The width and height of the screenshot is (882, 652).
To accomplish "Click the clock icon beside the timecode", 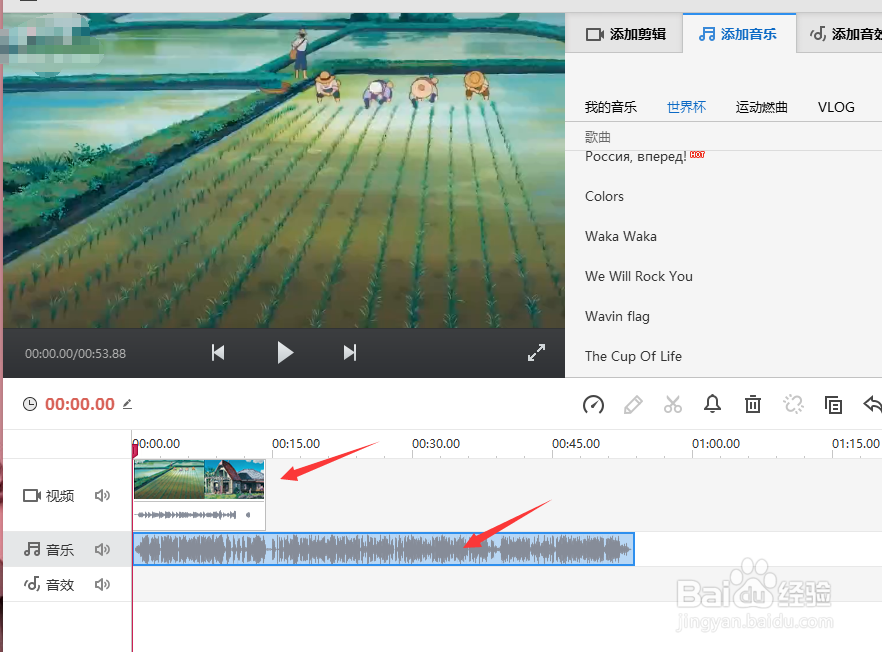I will point(30,404).
